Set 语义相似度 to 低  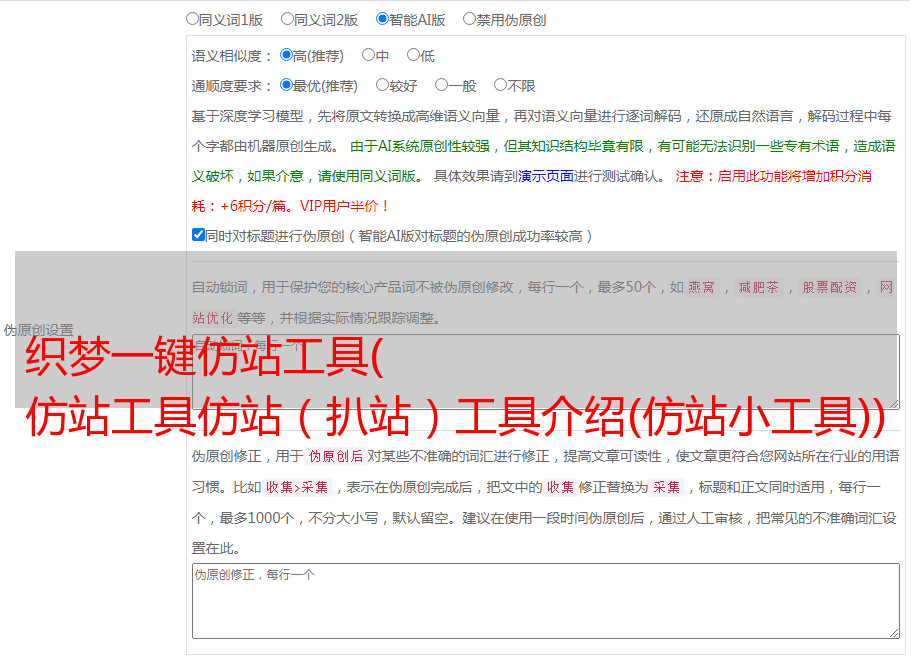point(413,55)
